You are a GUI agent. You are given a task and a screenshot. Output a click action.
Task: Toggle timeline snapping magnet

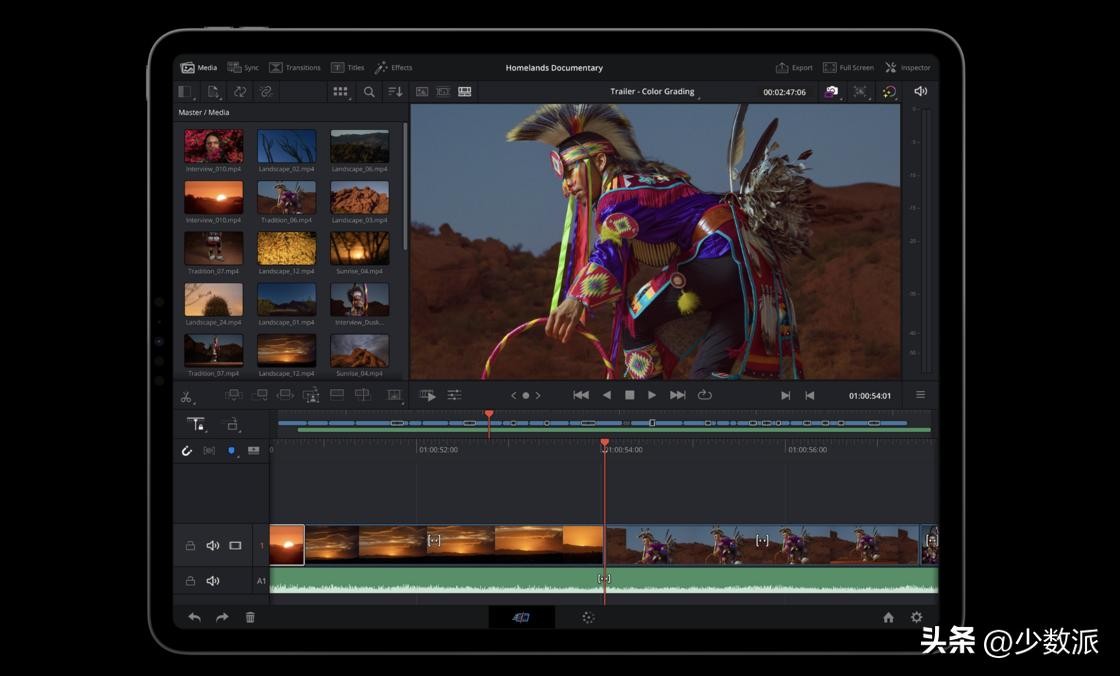(186, 451)
